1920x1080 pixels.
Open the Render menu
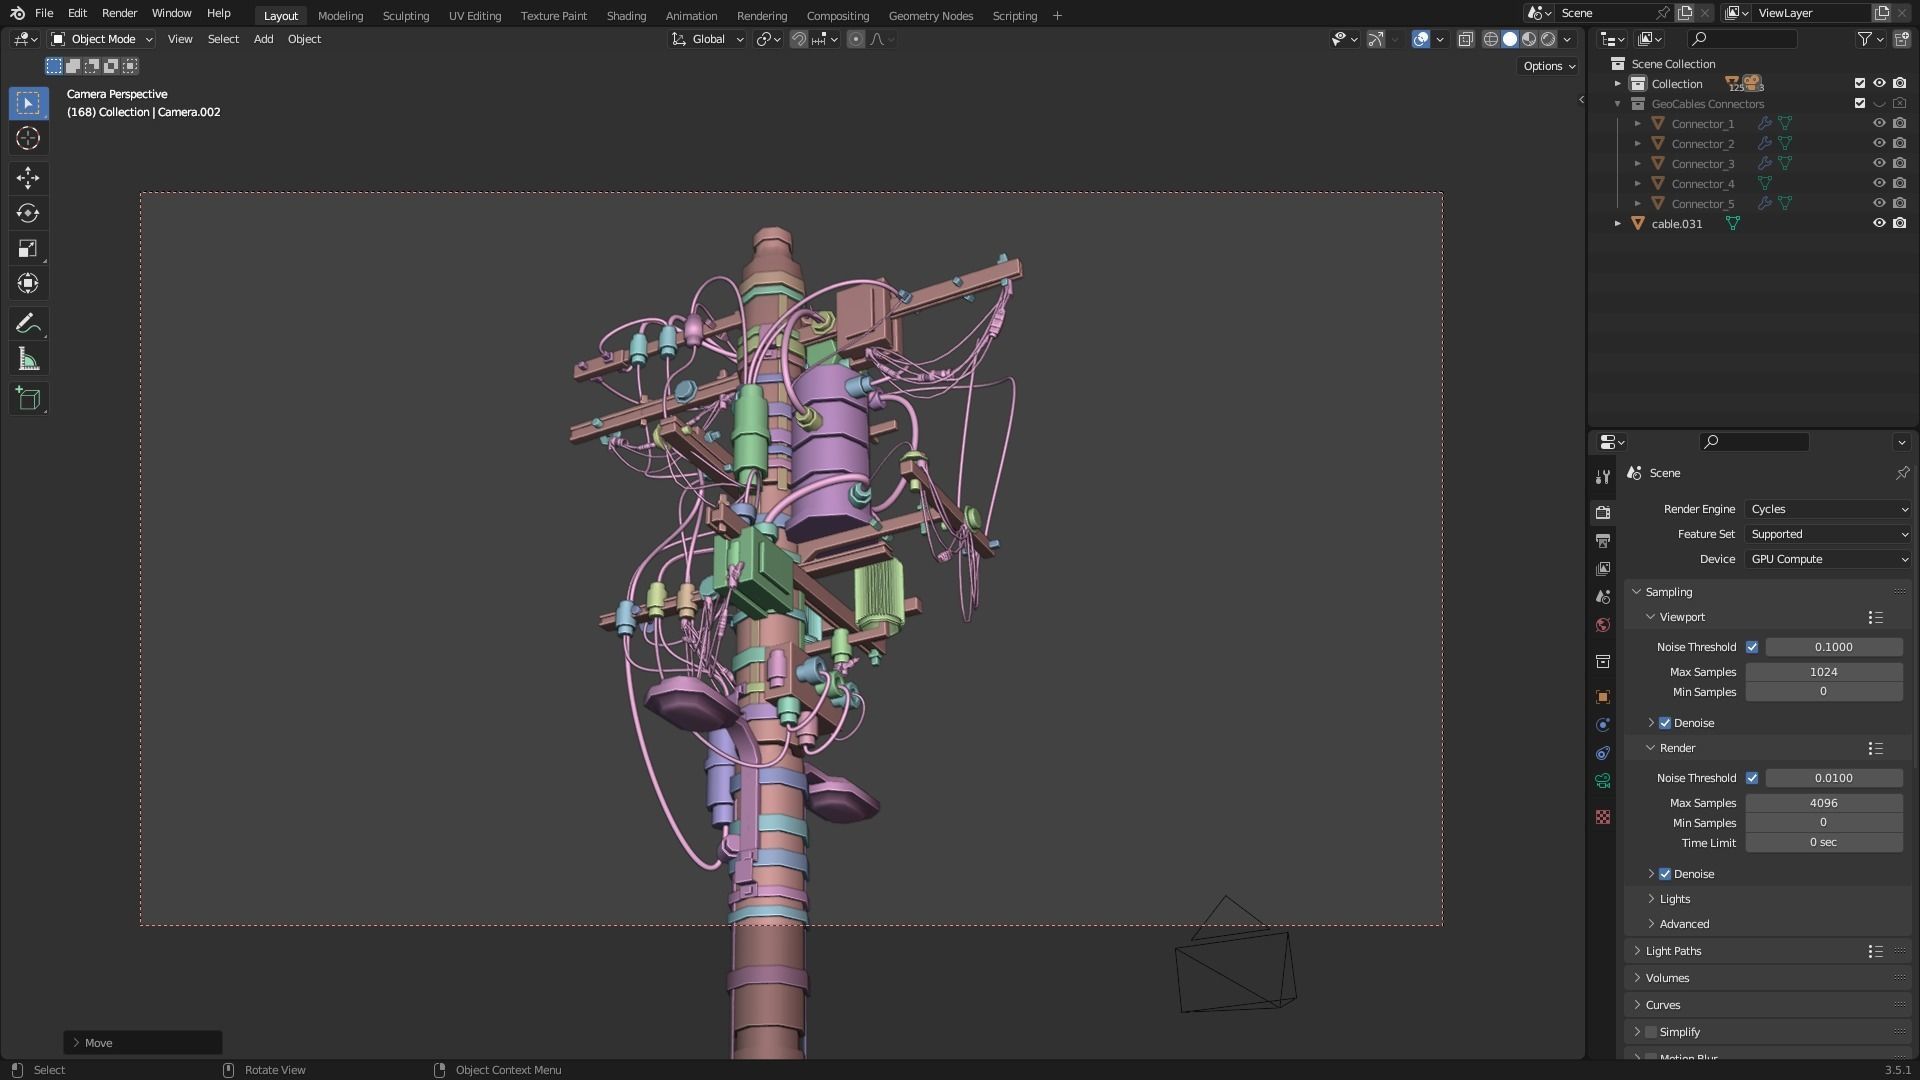pos(119,13)
